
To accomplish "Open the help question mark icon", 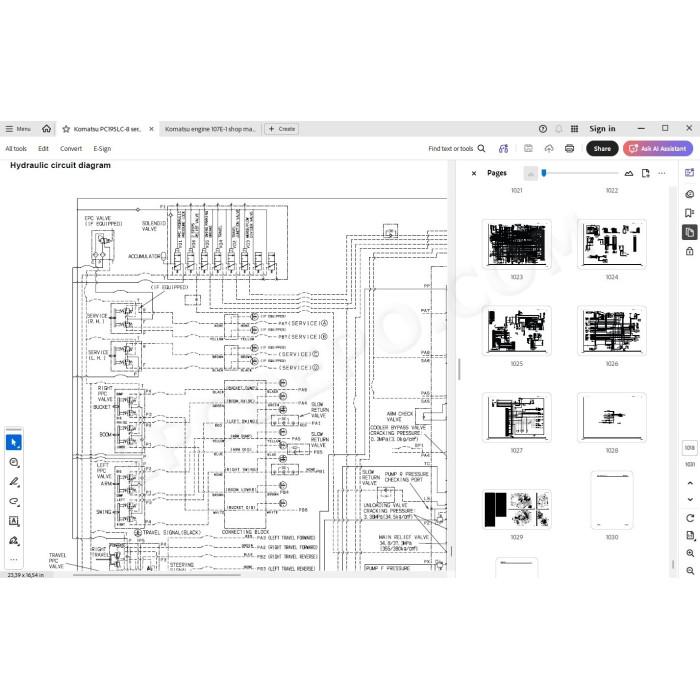I will (543, 129).
